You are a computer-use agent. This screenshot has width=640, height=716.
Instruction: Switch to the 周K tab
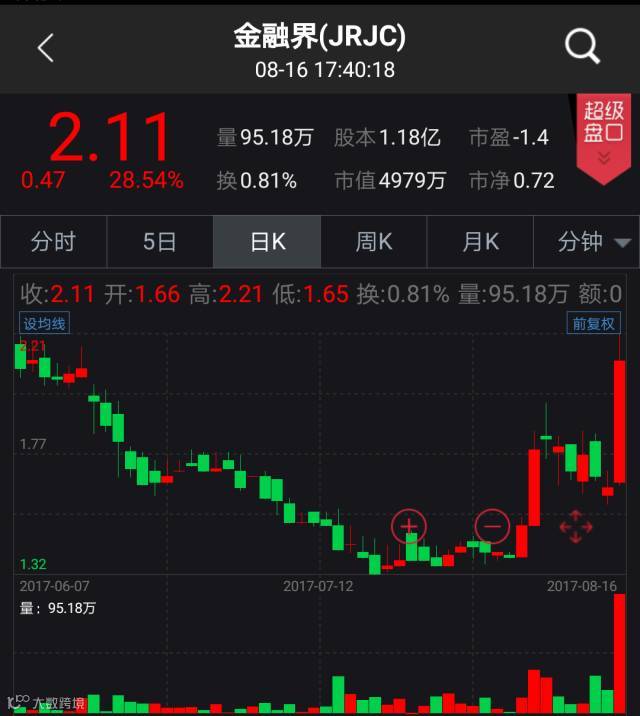pyautogui.click(x=374, y=242)
